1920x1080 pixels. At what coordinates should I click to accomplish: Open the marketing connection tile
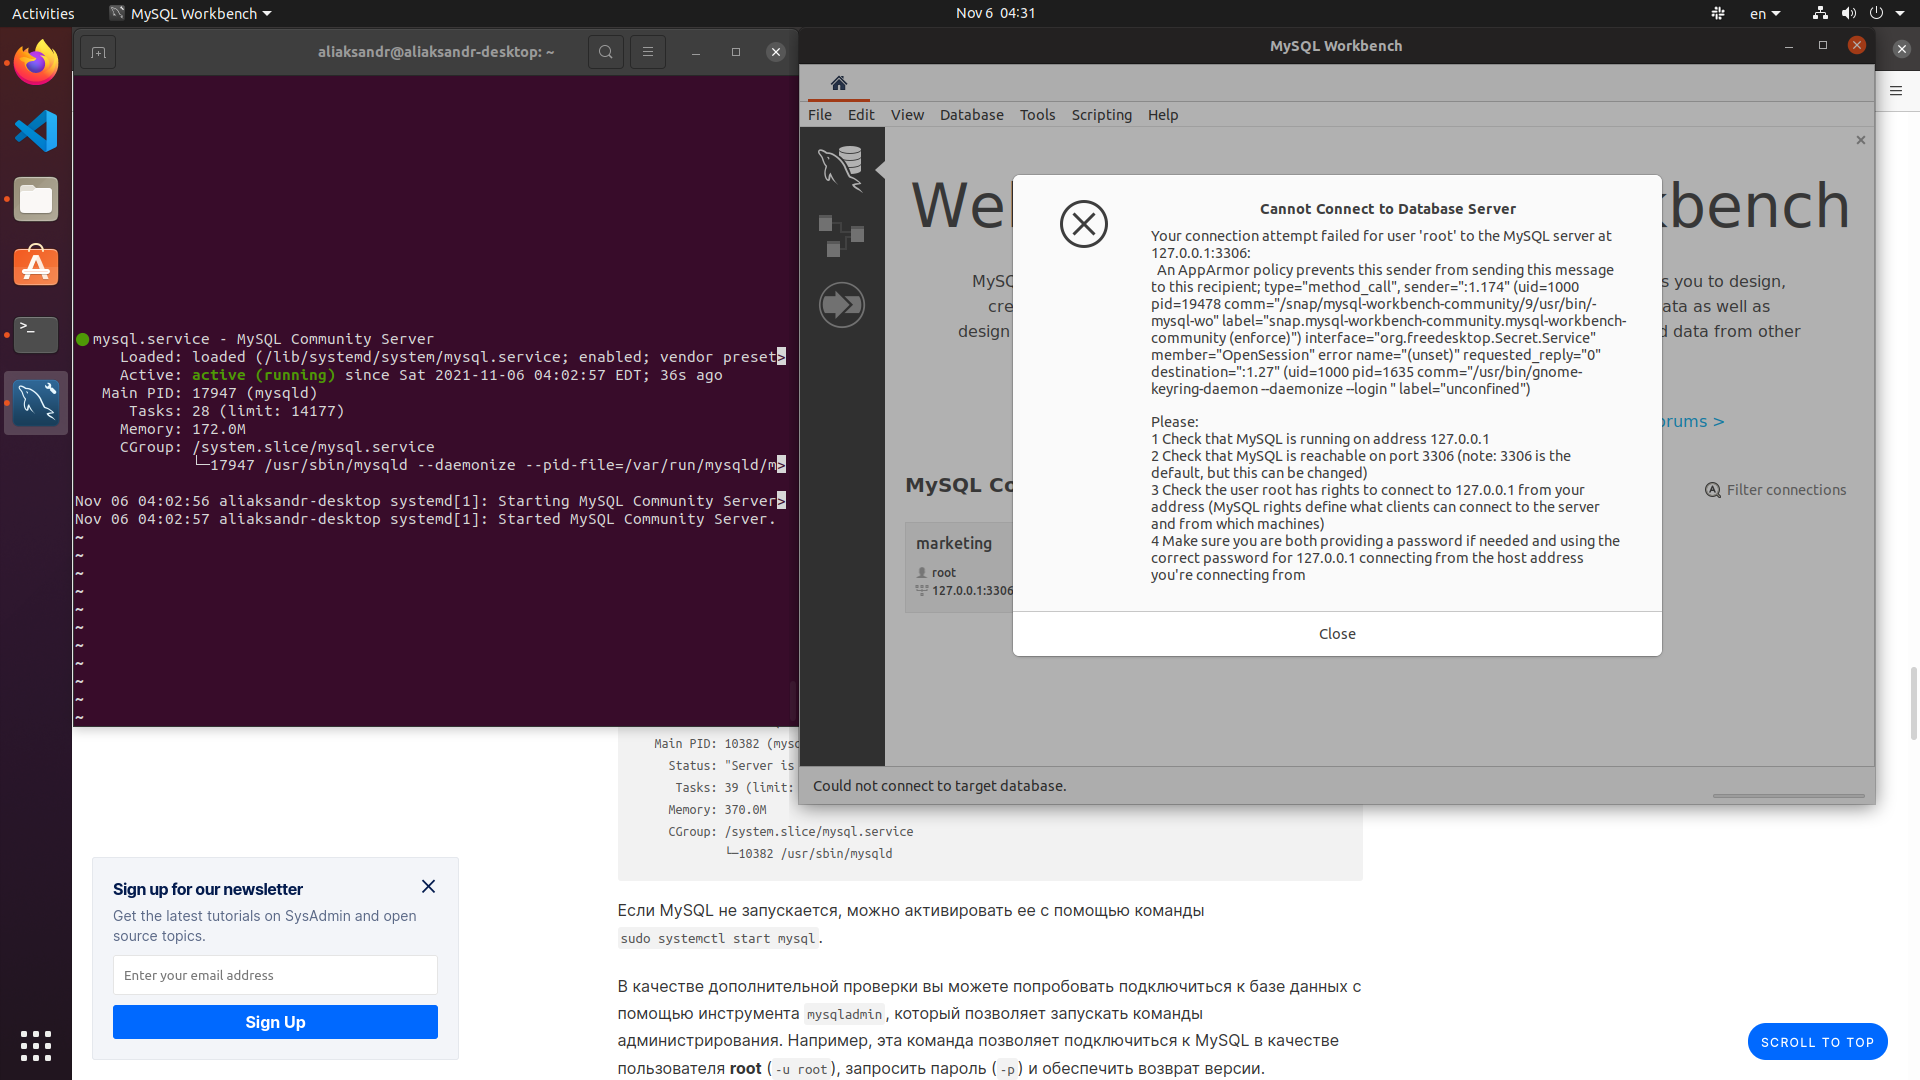pos(959,567)
